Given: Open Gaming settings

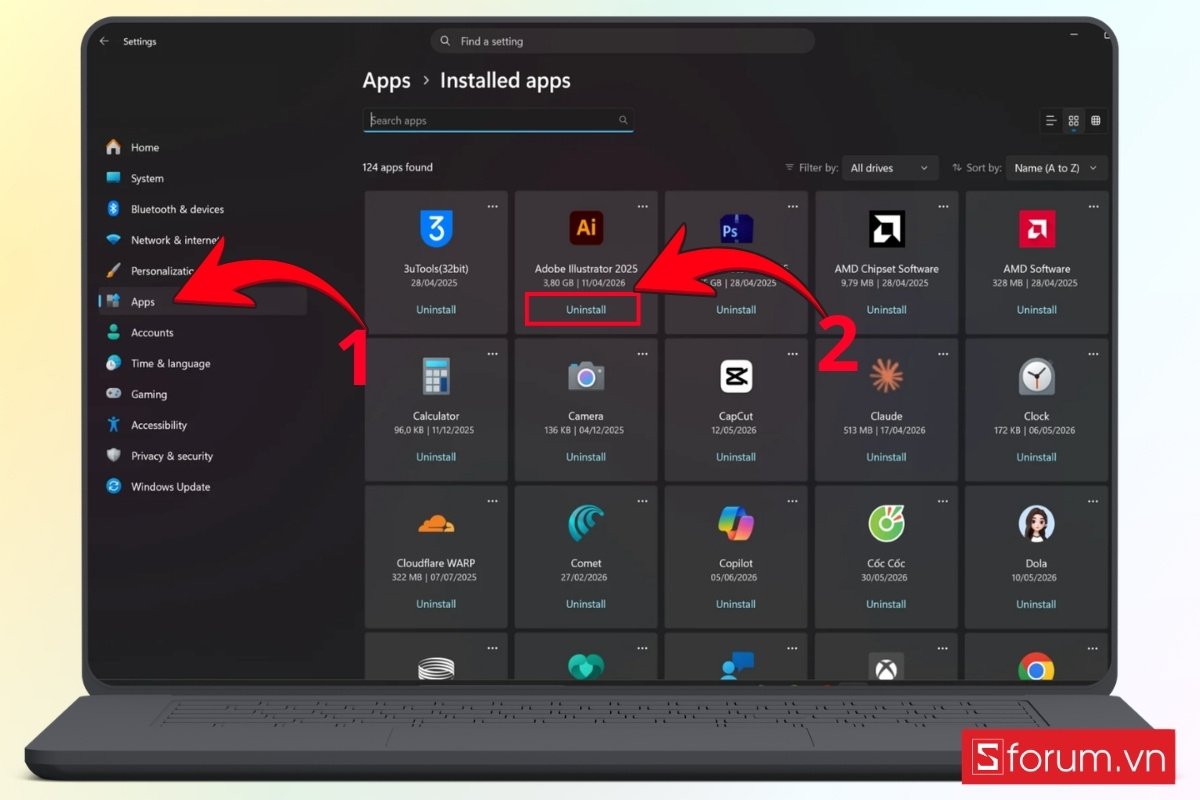Looking at the screenshot, I should point(149,395).
